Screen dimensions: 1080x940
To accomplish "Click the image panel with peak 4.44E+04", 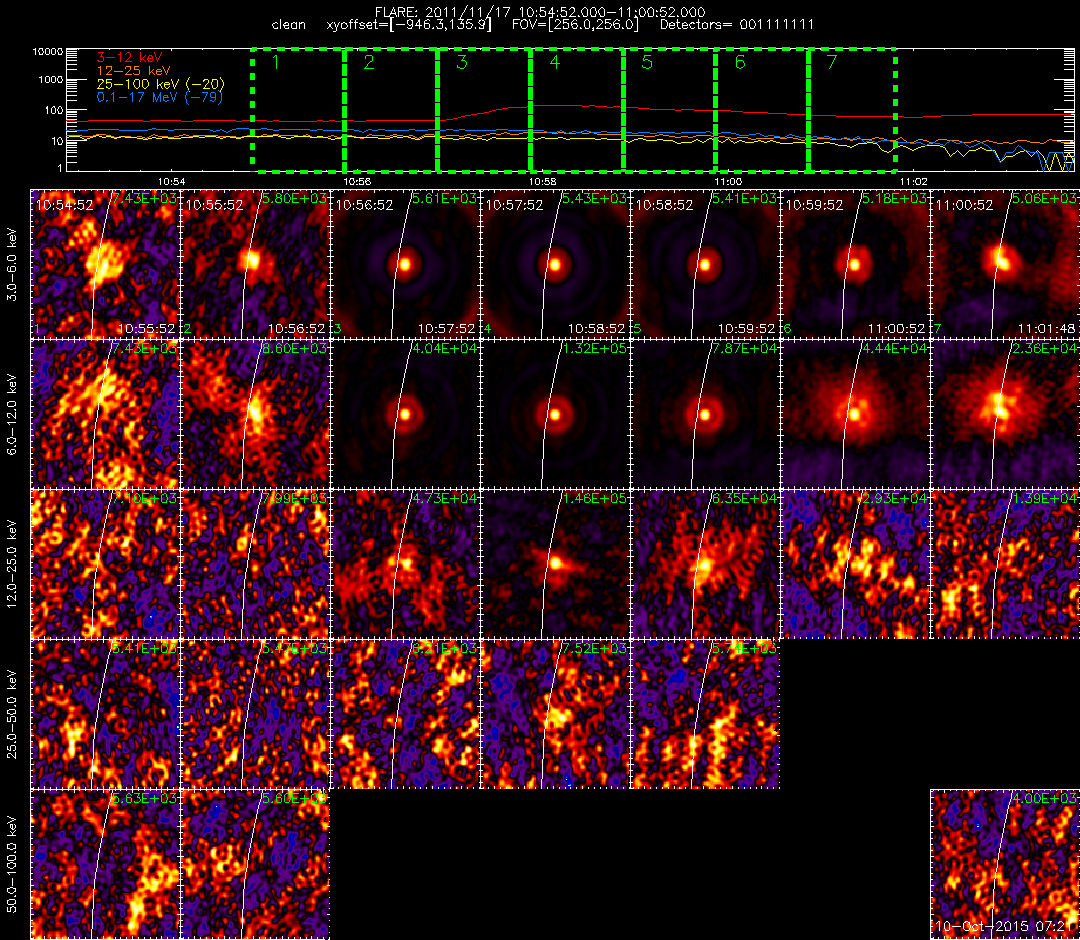I will click(855, 415).
